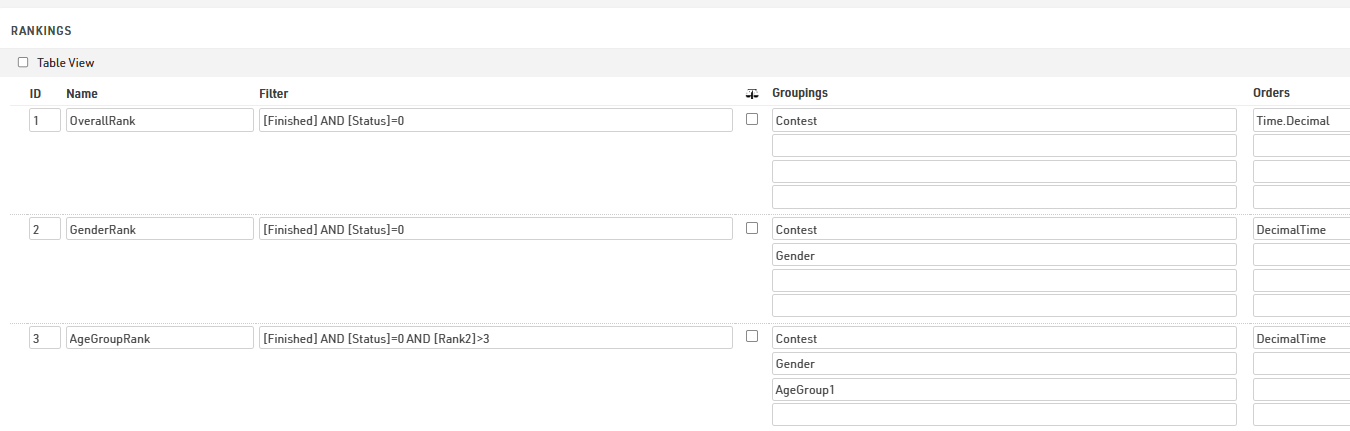Click the DecimalTime order field for GenderRank
Screen dimensions: 1350x431
(x=1300, y=229)
